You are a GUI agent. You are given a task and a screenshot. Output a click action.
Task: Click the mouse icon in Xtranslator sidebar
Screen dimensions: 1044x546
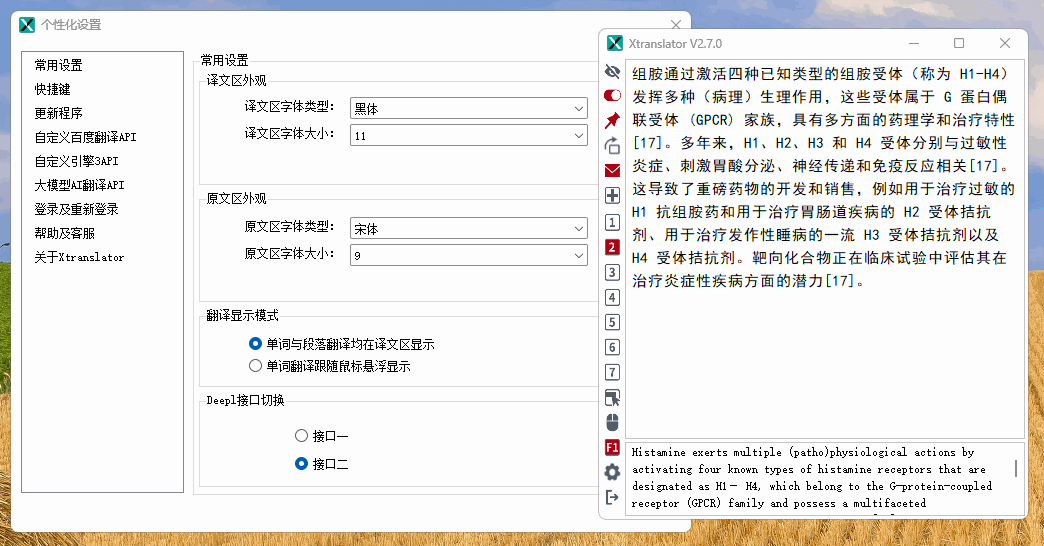[x=613, y=422]
